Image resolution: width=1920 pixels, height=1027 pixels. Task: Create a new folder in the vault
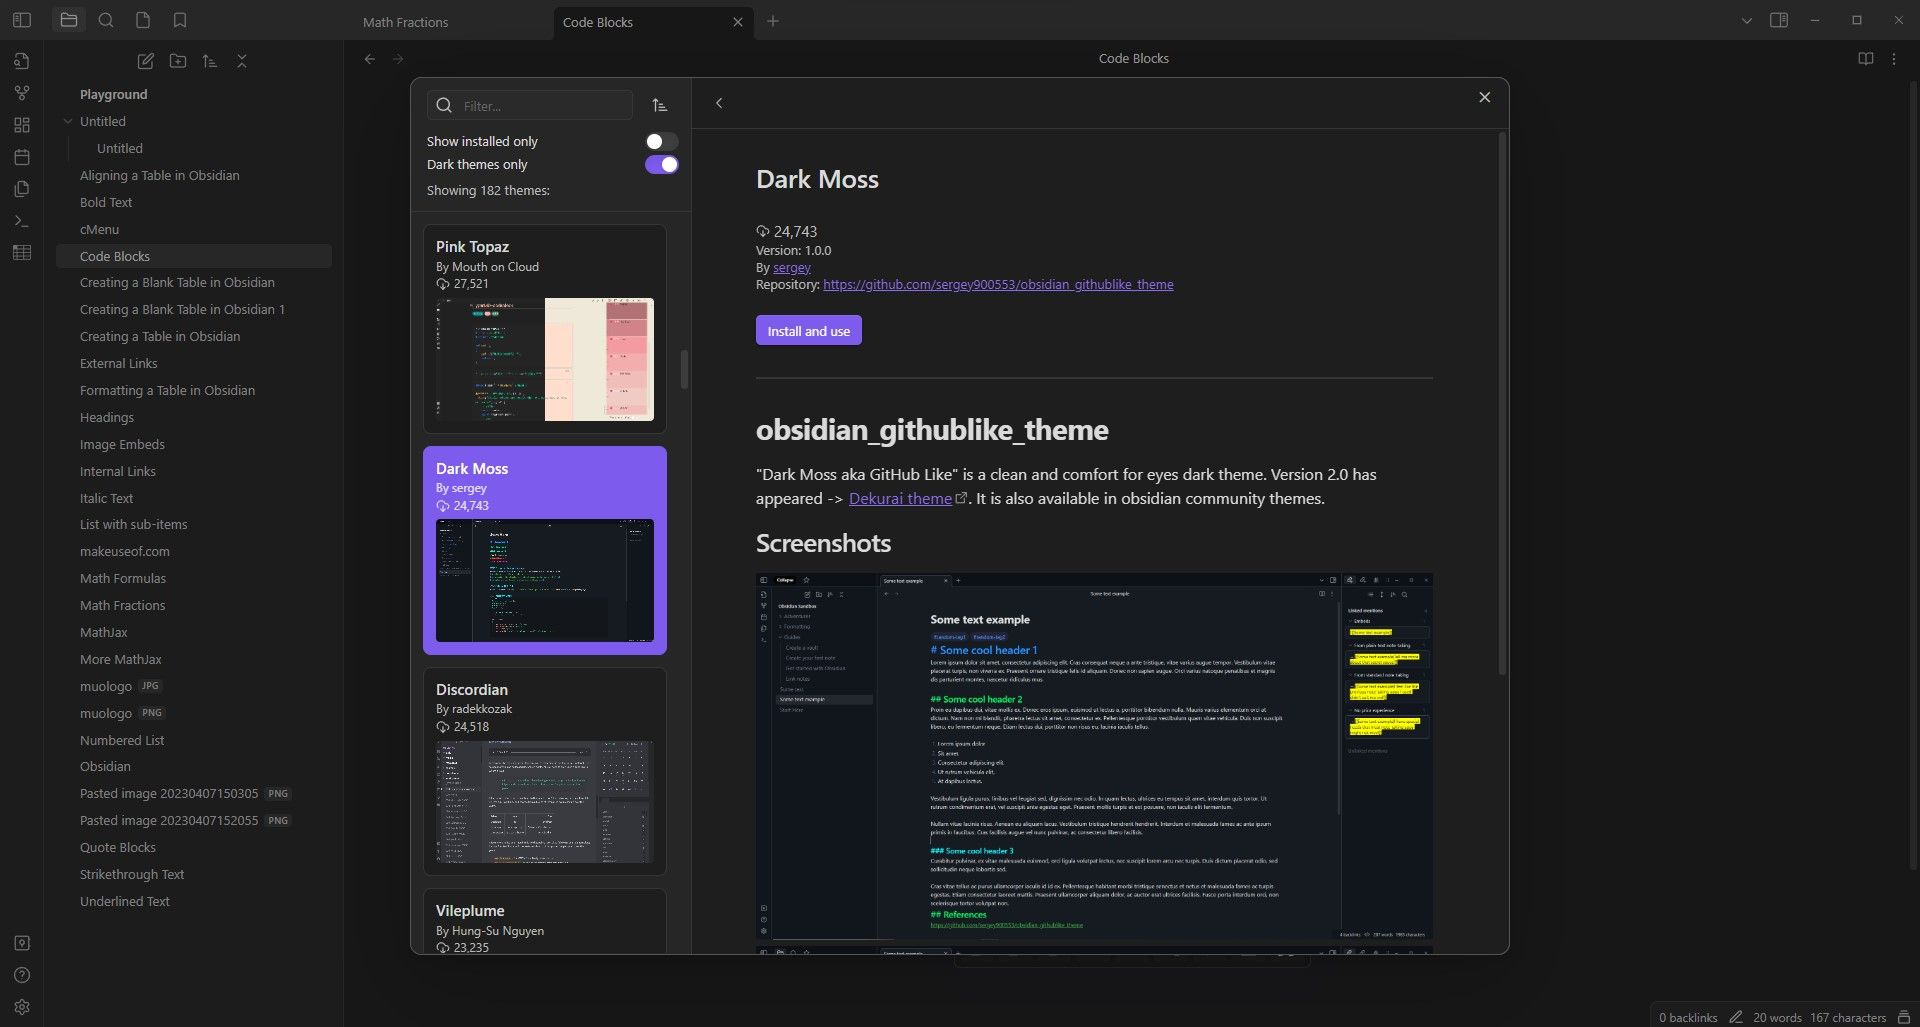(x=177, y=61)
